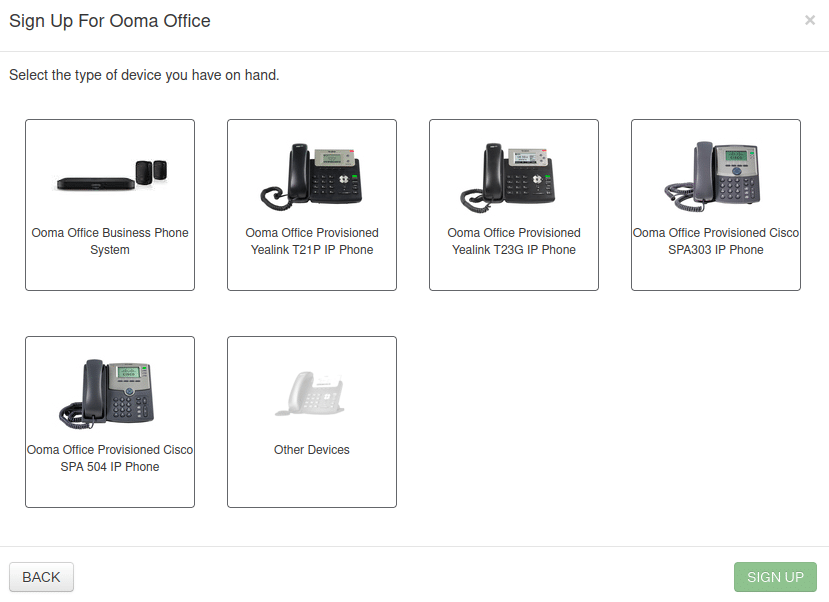Click the 'Ooma Office Provisioned Cisco SPA 504 IP Phone' label
This screenshot has width=829, height=602.
click(x=110, y=458)
